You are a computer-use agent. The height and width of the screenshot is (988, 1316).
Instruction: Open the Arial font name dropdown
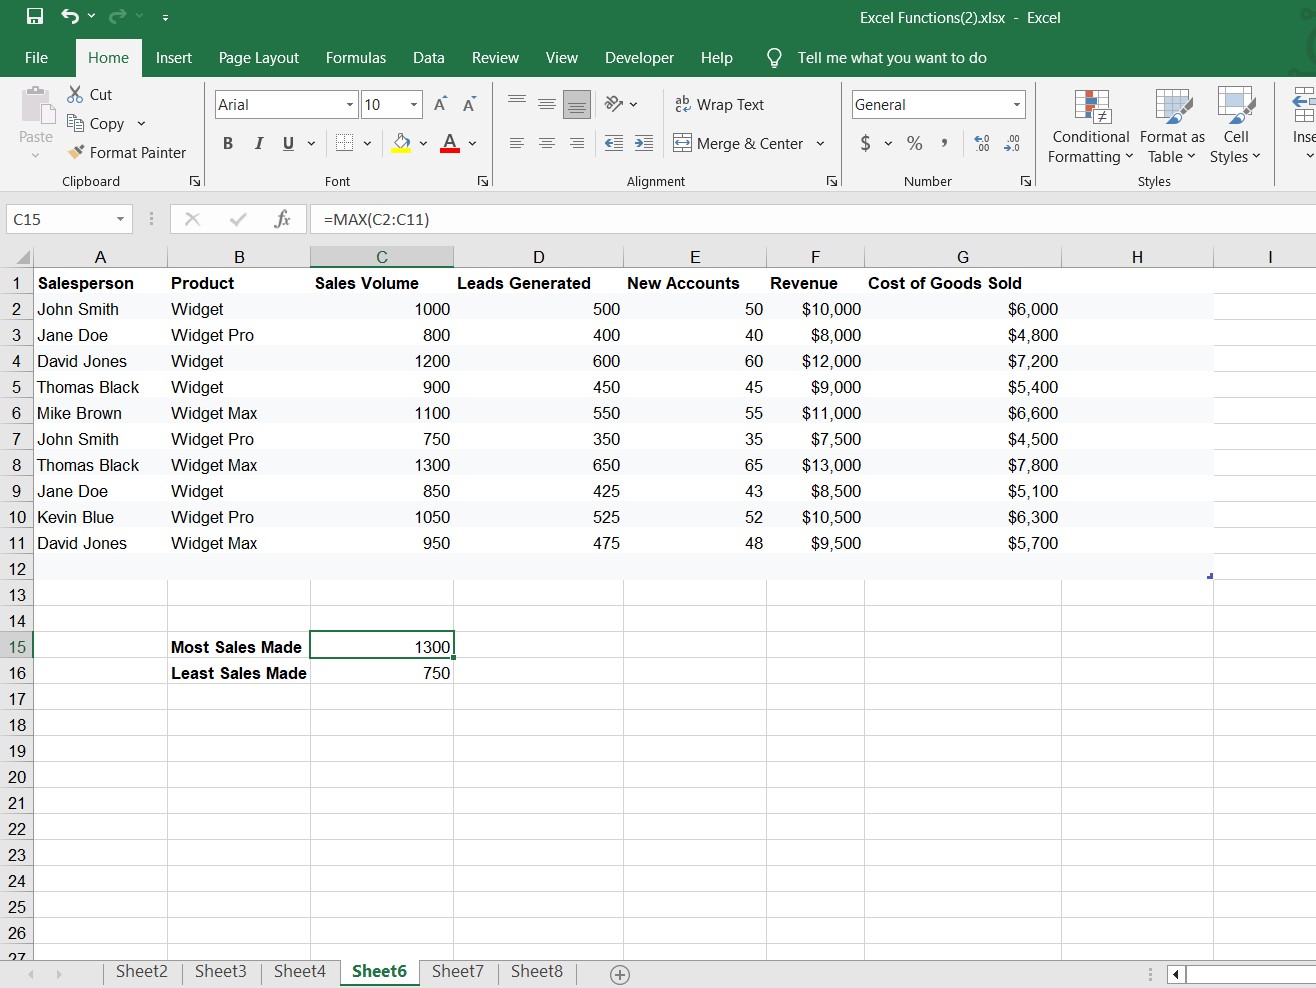click(350, 104)
